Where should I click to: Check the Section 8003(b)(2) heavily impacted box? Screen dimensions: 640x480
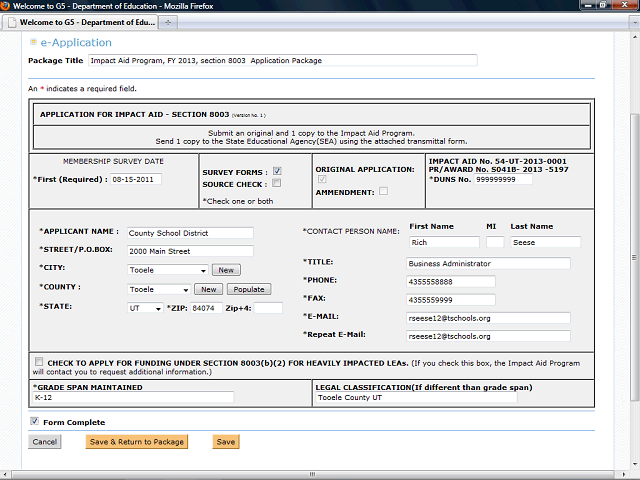click(x=38, y=361)
